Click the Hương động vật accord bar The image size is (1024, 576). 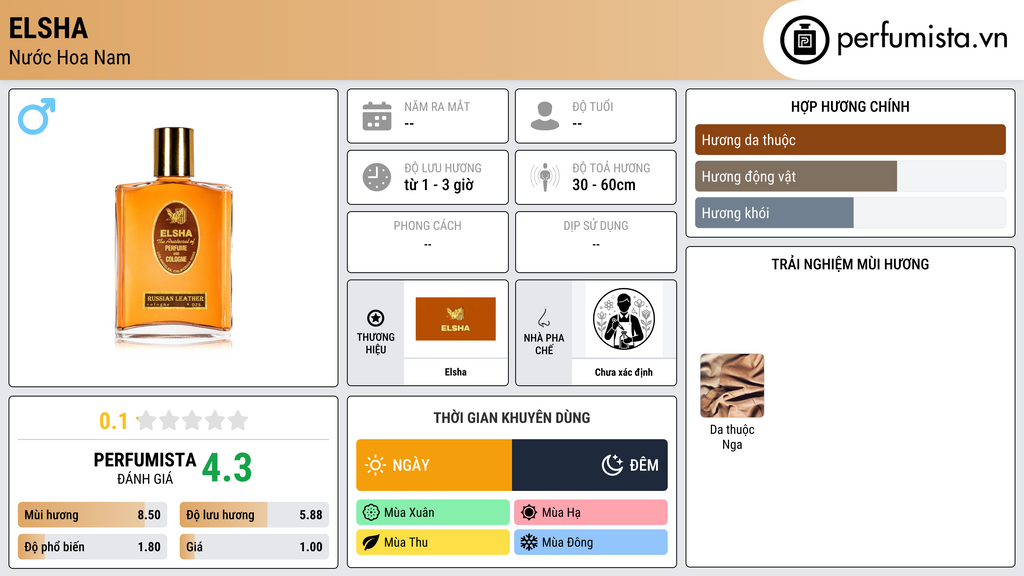tap(850, 176)
